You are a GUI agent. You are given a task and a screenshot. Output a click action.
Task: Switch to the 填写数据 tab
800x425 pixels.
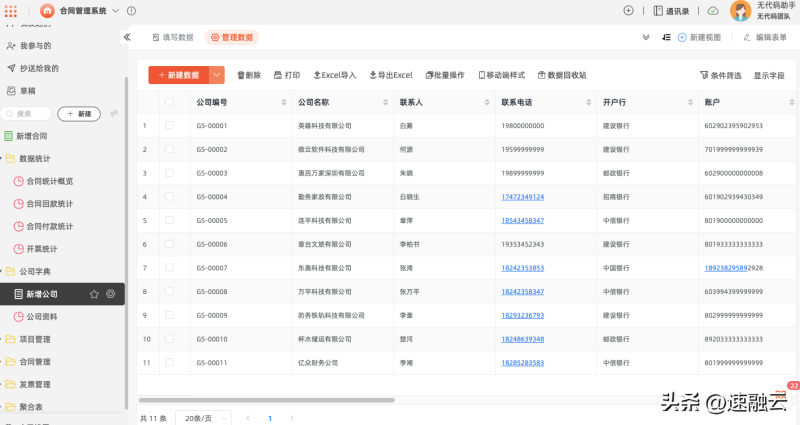coord(172,37)
